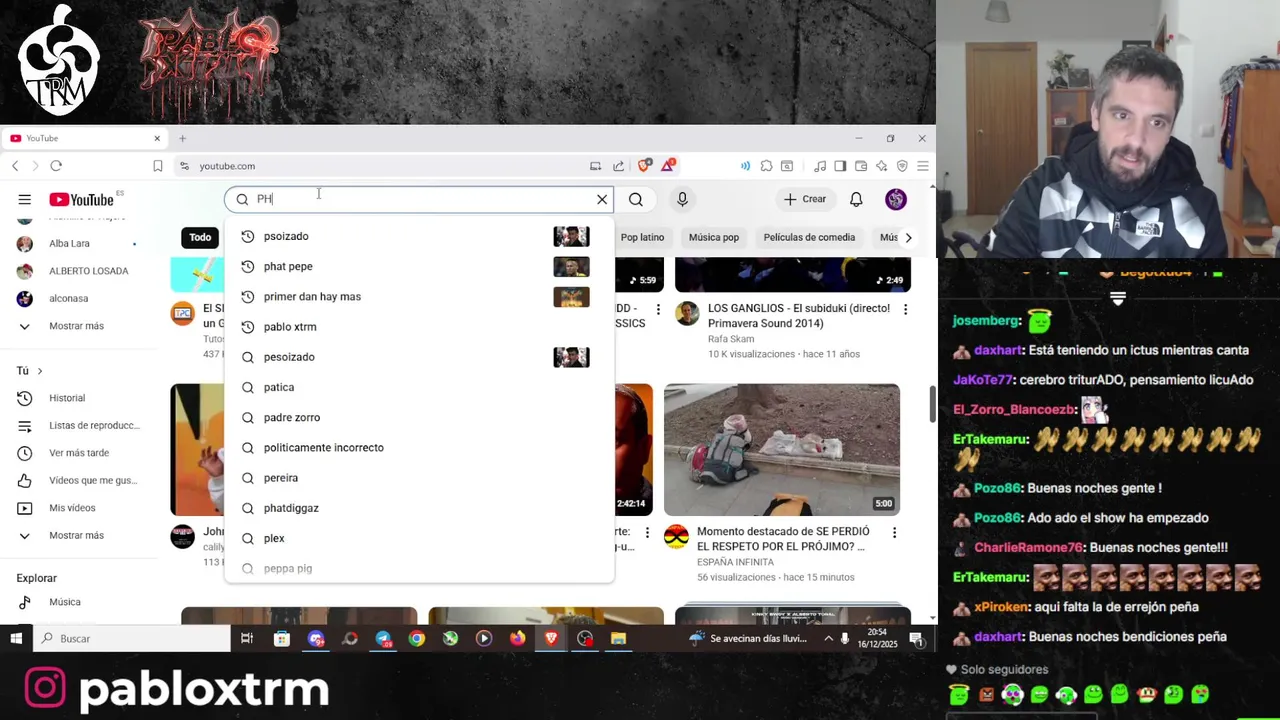This screenshot has height=720, width=1280.
Task: Choose 'politicamente incorrecto' suggestion
Action: tap(418, 447)
